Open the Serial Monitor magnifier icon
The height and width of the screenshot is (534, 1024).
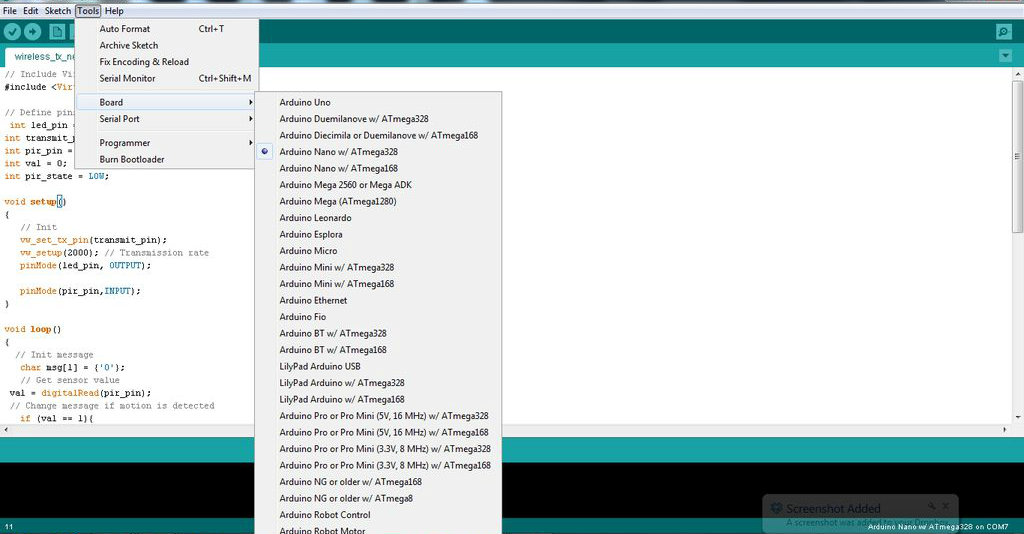click(x=1004, y=31)
